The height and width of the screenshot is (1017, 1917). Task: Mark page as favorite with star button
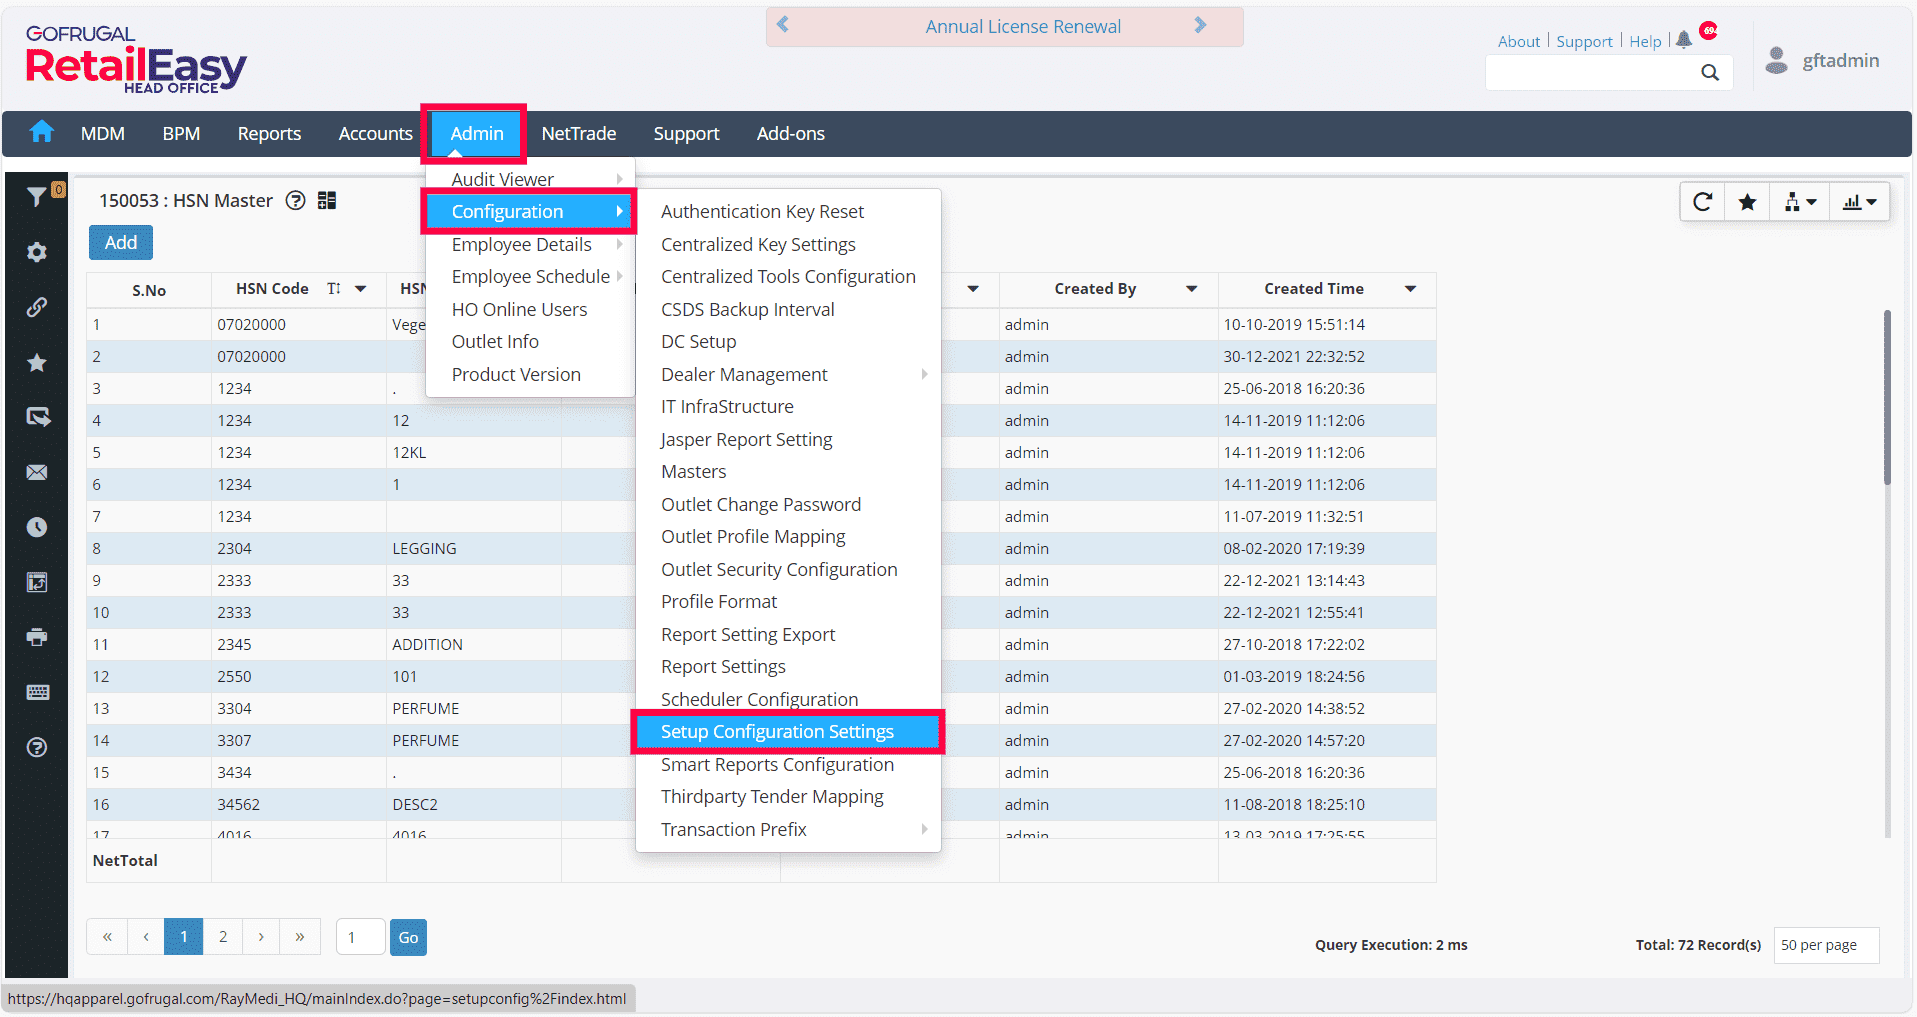(1747, 202)
